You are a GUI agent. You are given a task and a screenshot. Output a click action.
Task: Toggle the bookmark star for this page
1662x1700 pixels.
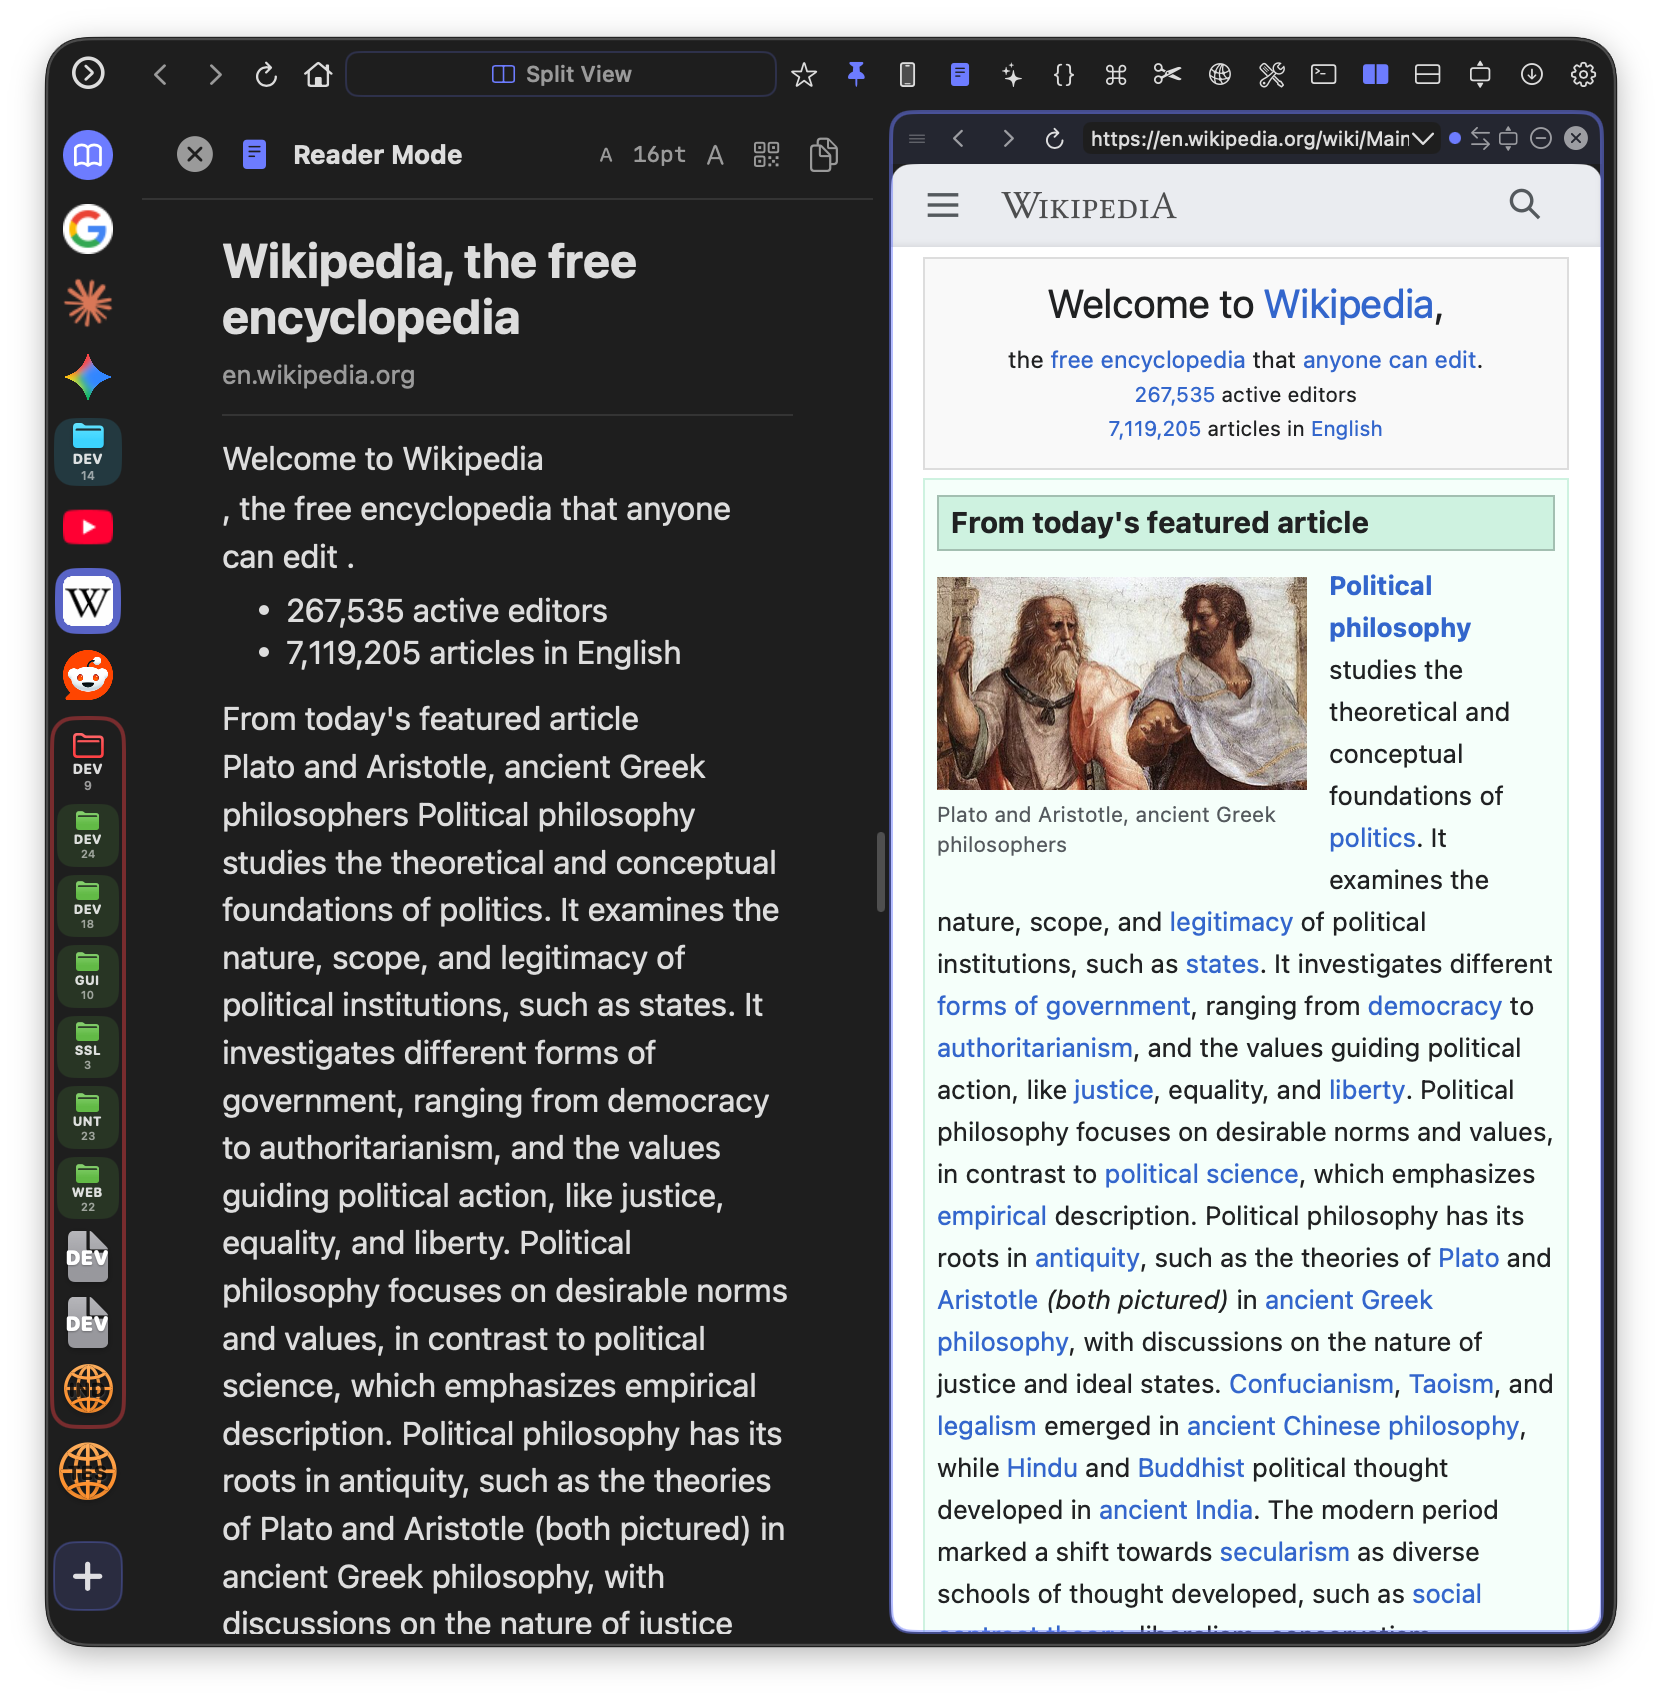click(x=804, y=74)
